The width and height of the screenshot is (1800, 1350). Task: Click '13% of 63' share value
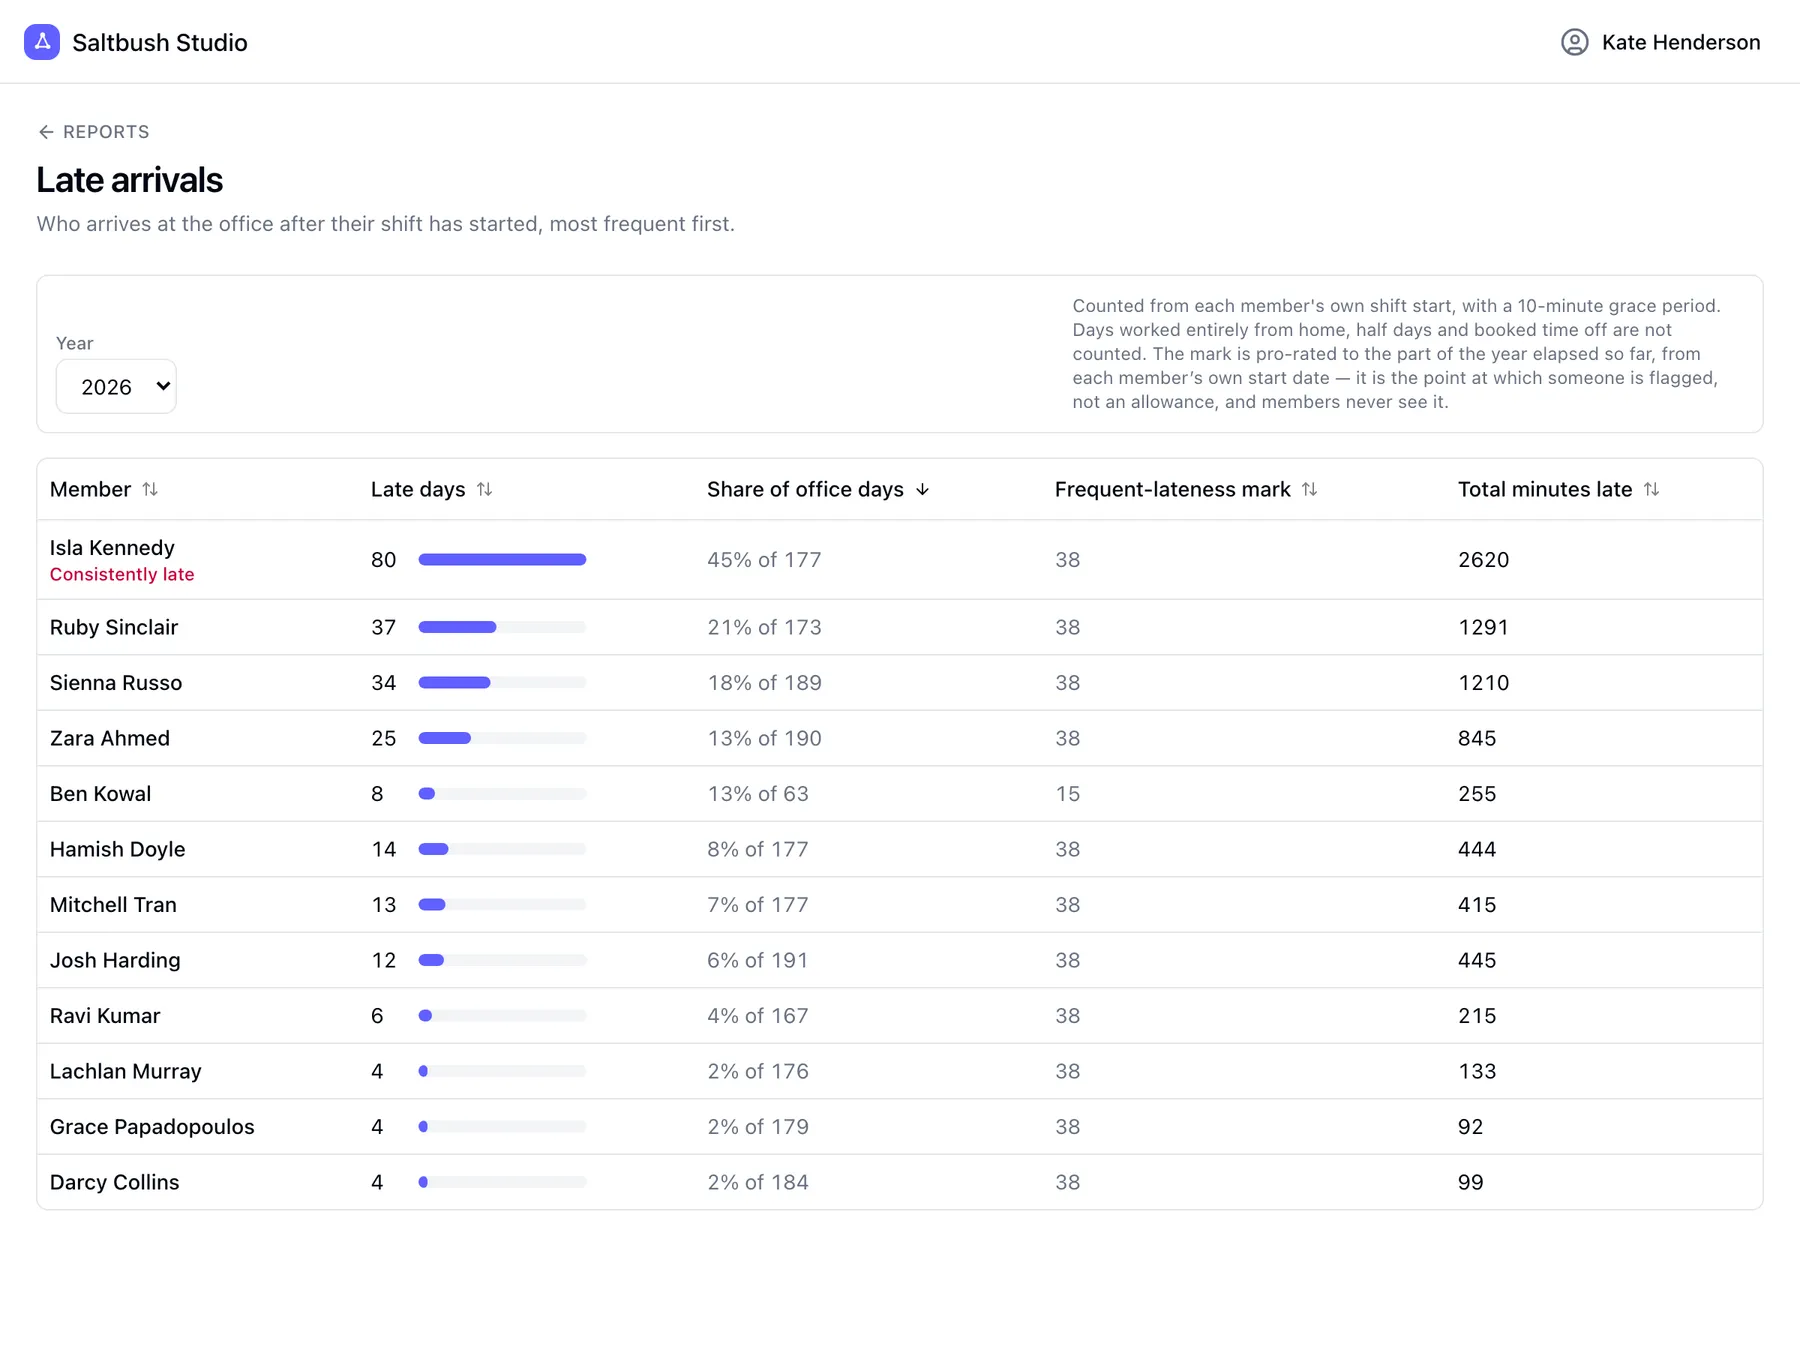coord(758,794)
